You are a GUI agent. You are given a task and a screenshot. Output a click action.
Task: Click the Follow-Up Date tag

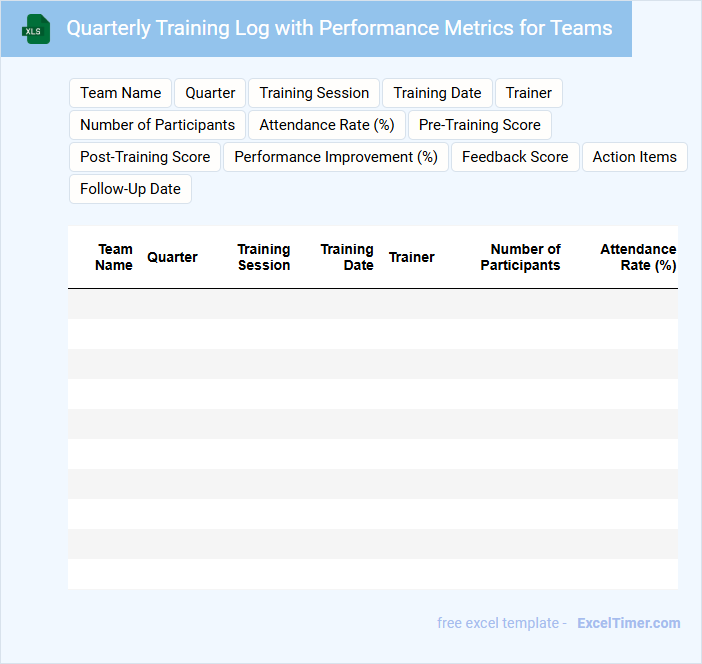tap(130, 189)
